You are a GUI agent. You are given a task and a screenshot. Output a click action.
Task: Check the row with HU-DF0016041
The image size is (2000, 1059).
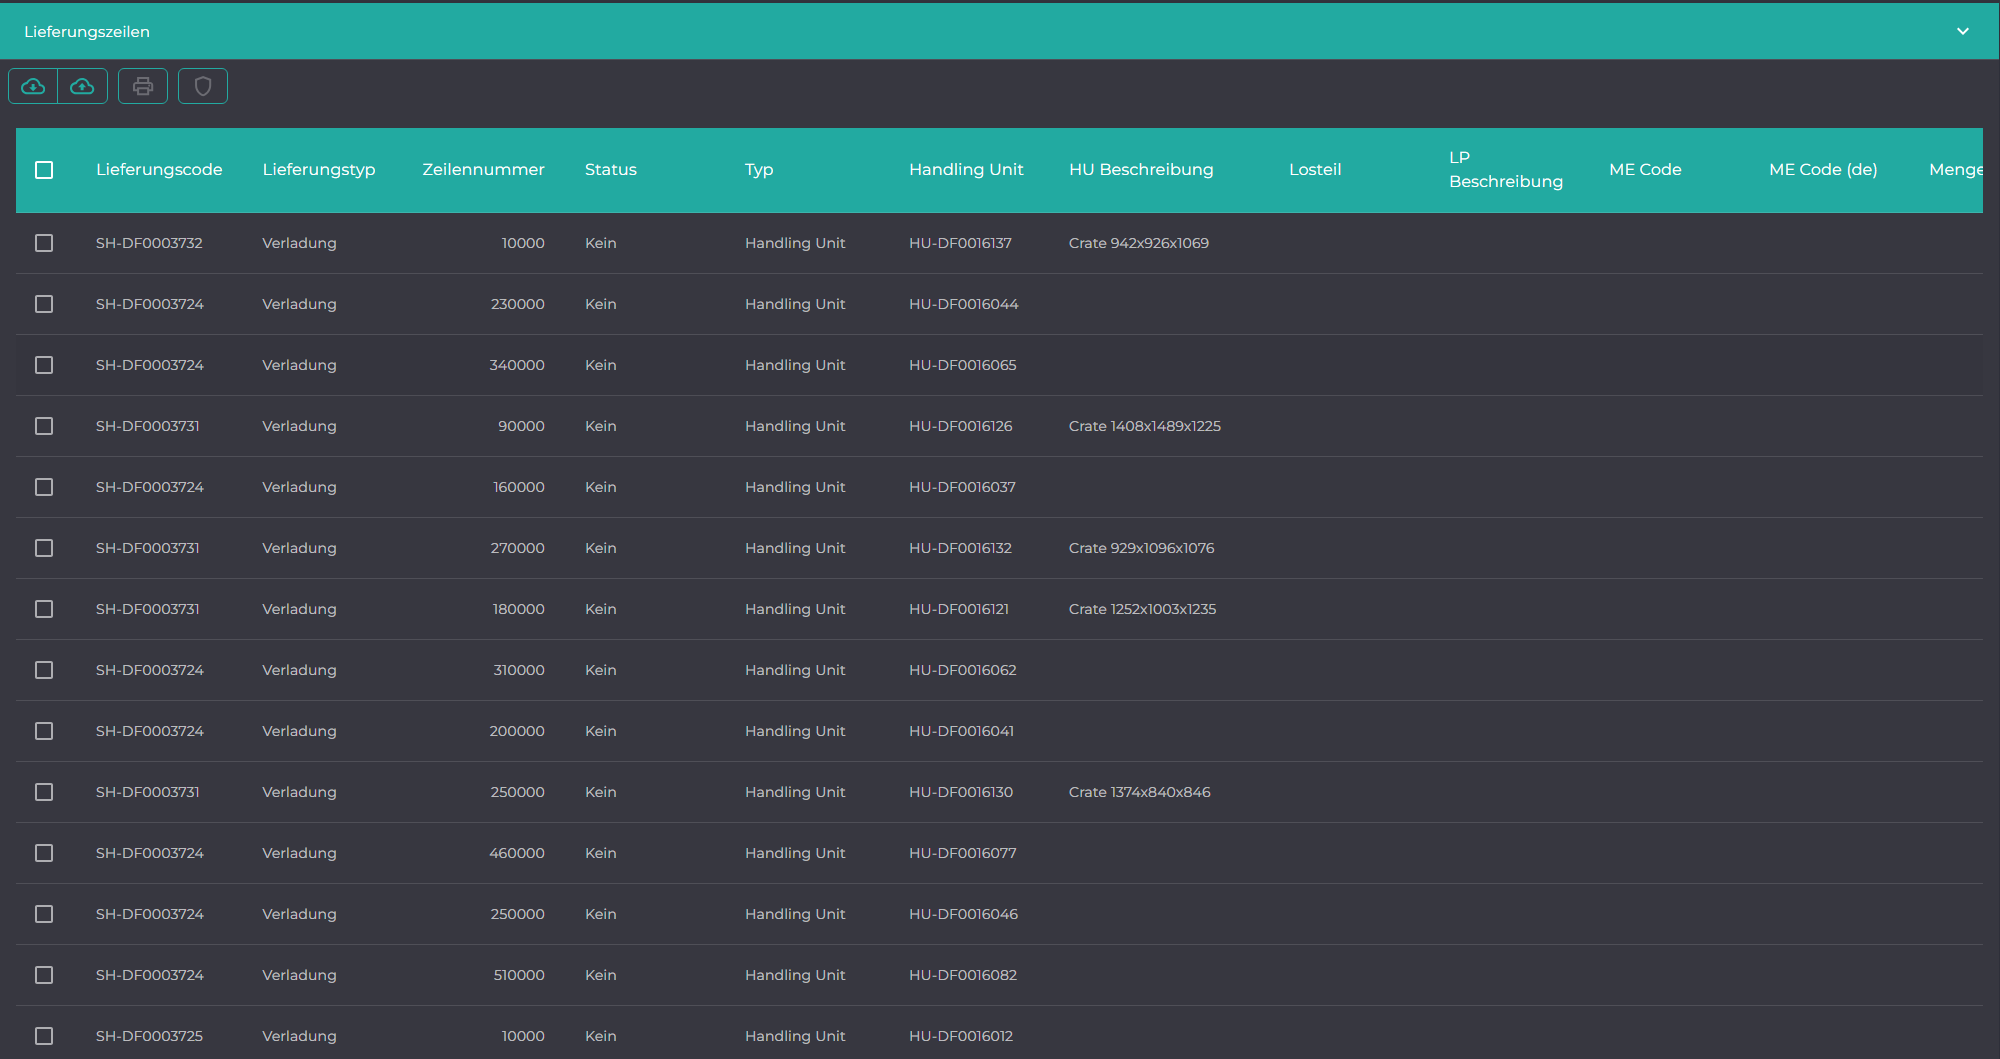44,731
